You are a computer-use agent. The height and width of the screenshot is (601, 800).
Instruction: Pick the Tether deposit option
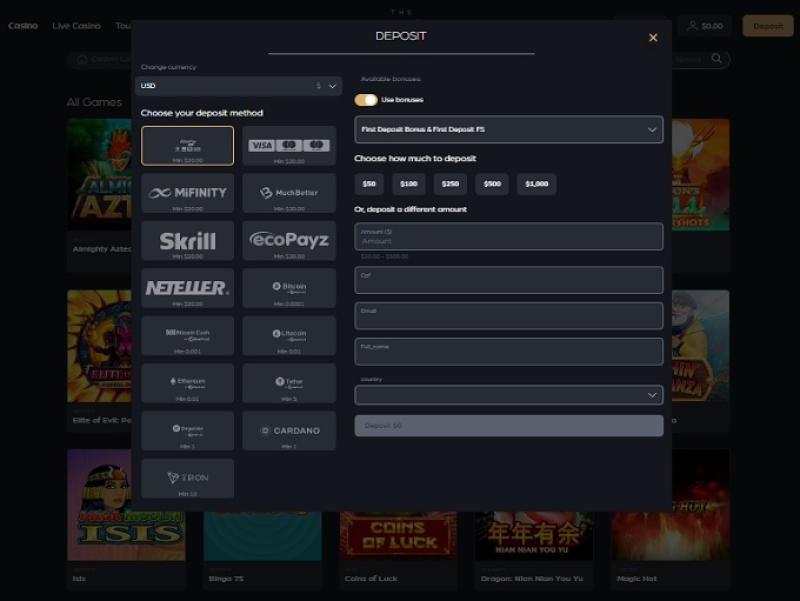tap(289, 383)
